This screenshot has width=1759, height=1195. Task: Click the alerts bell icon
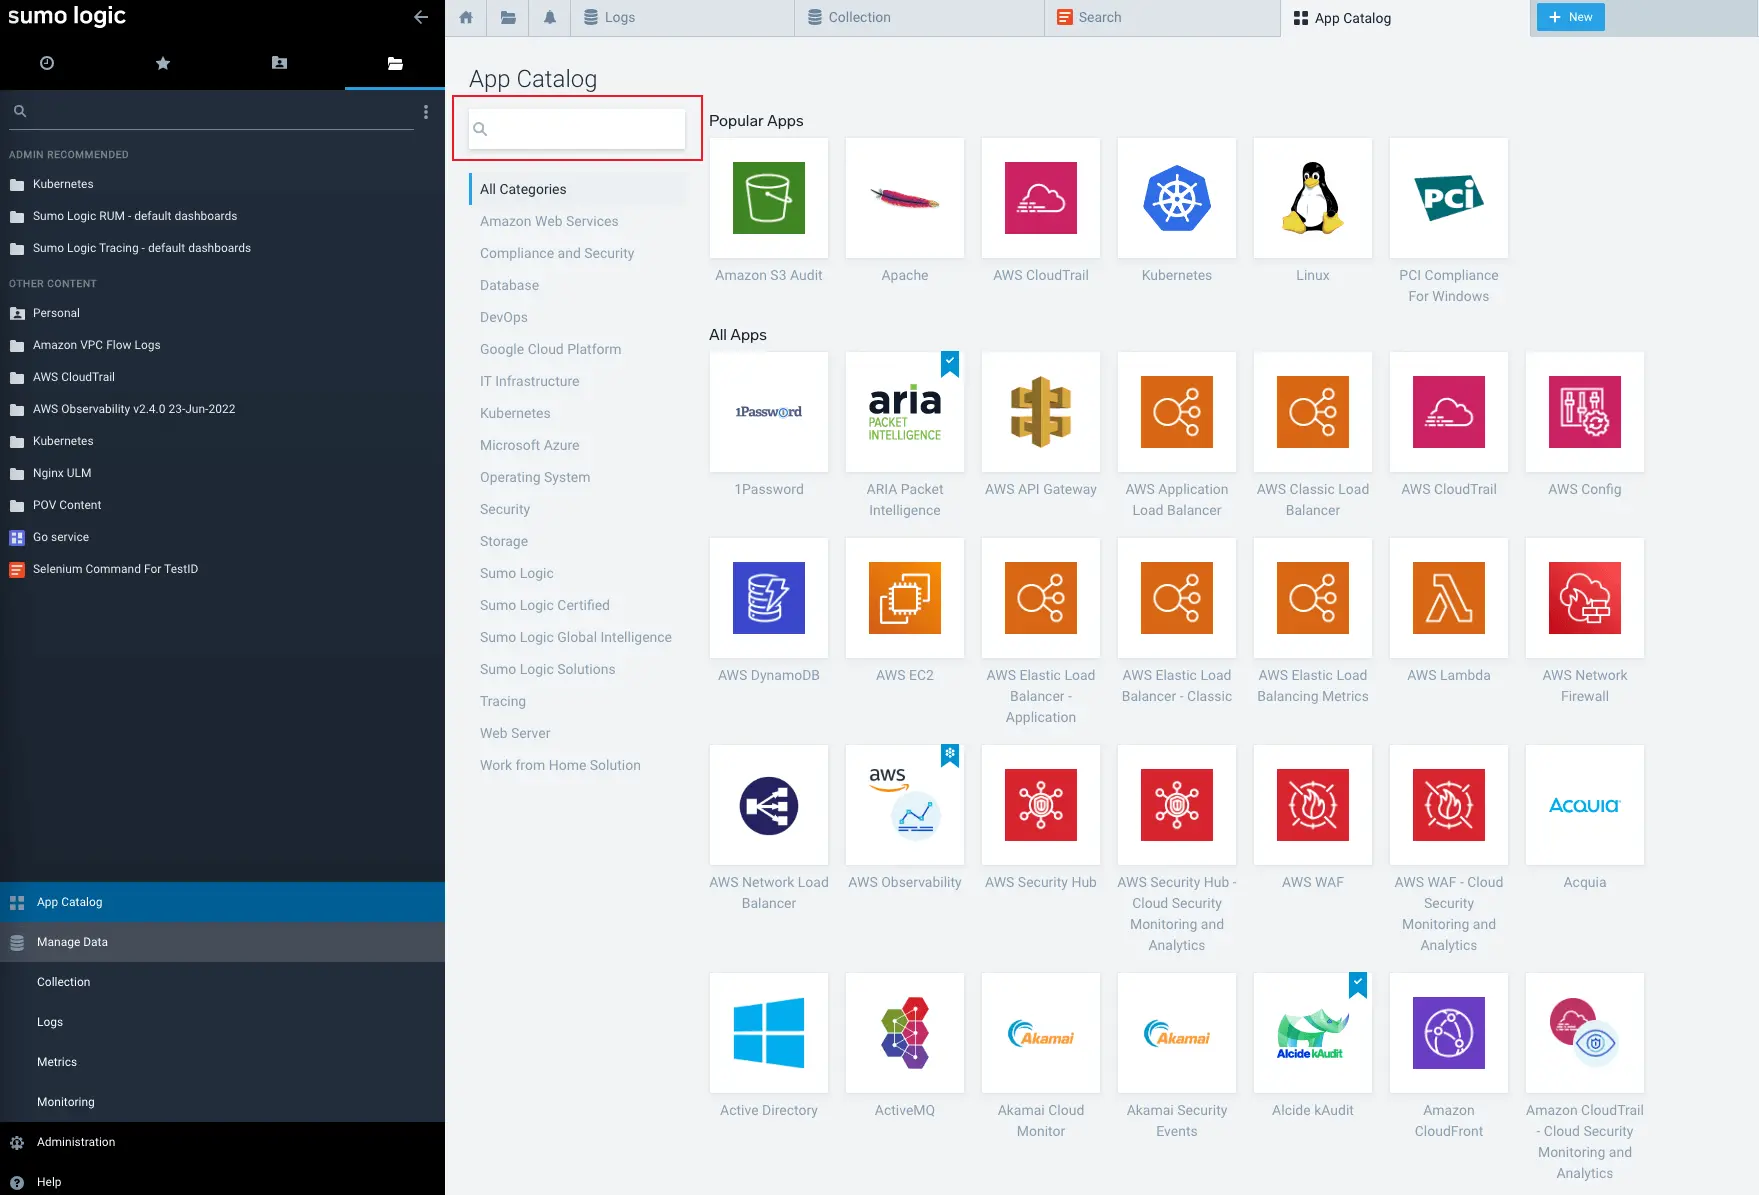click(x=549, y=18)
